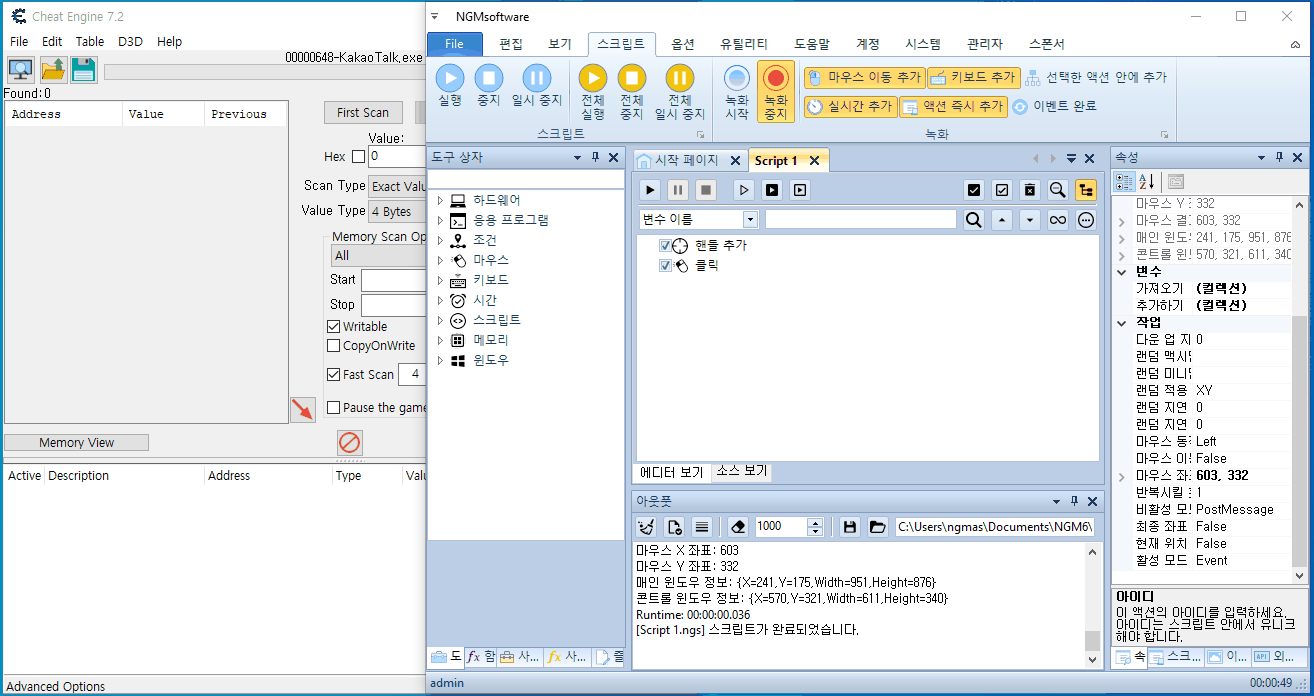Open Table menu in Cheat Engine
The image size is (1314, 696).
tap(90, 41)
